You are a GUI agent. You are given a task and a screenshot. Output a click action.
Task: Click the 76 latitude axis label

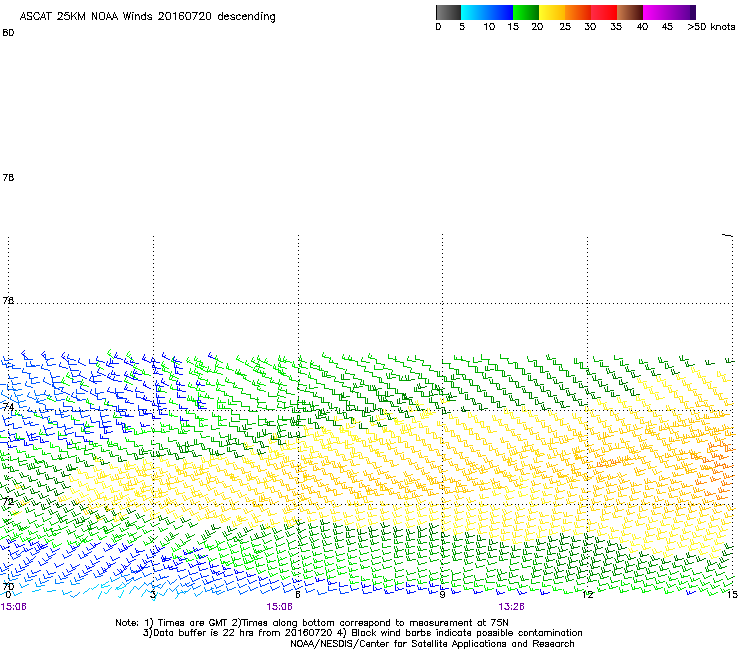(8, 300)
